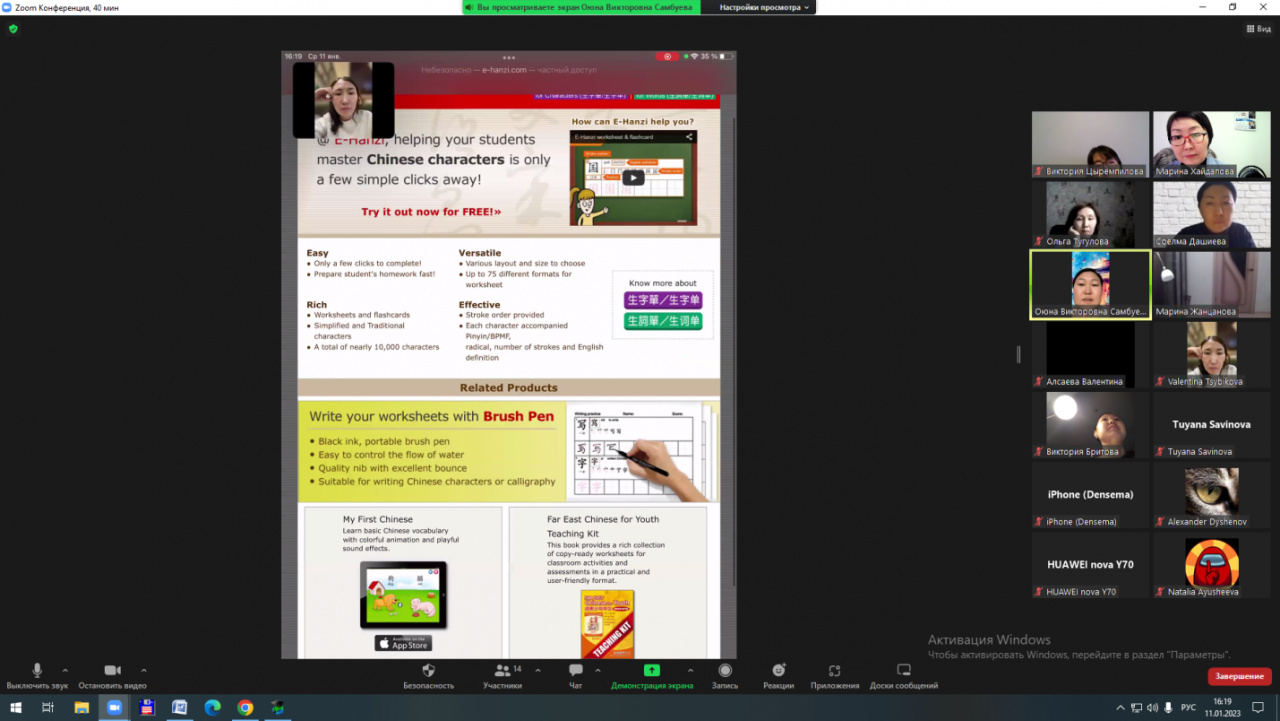
Task: Expand audio options arrow beside microphone
Action: [x=65, y=670]
